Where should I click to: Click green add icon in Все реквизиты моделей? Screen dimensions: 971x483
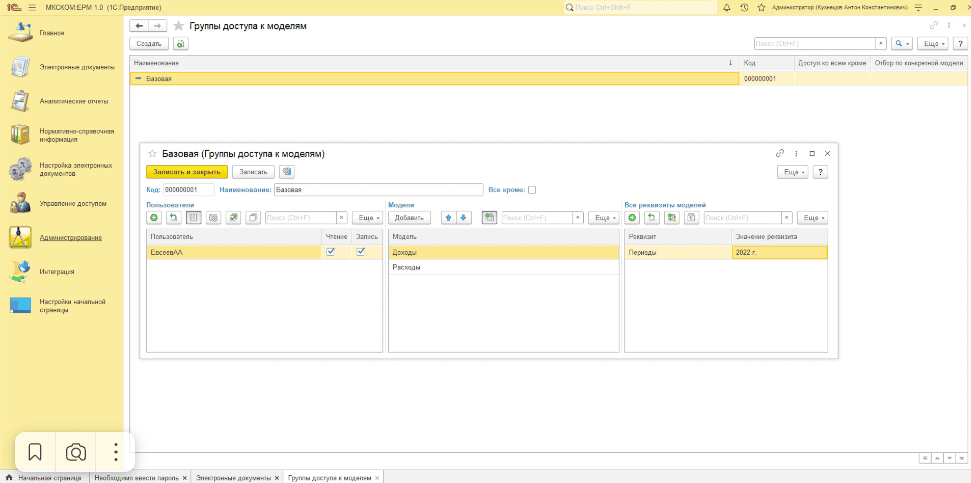click(632, 217)
